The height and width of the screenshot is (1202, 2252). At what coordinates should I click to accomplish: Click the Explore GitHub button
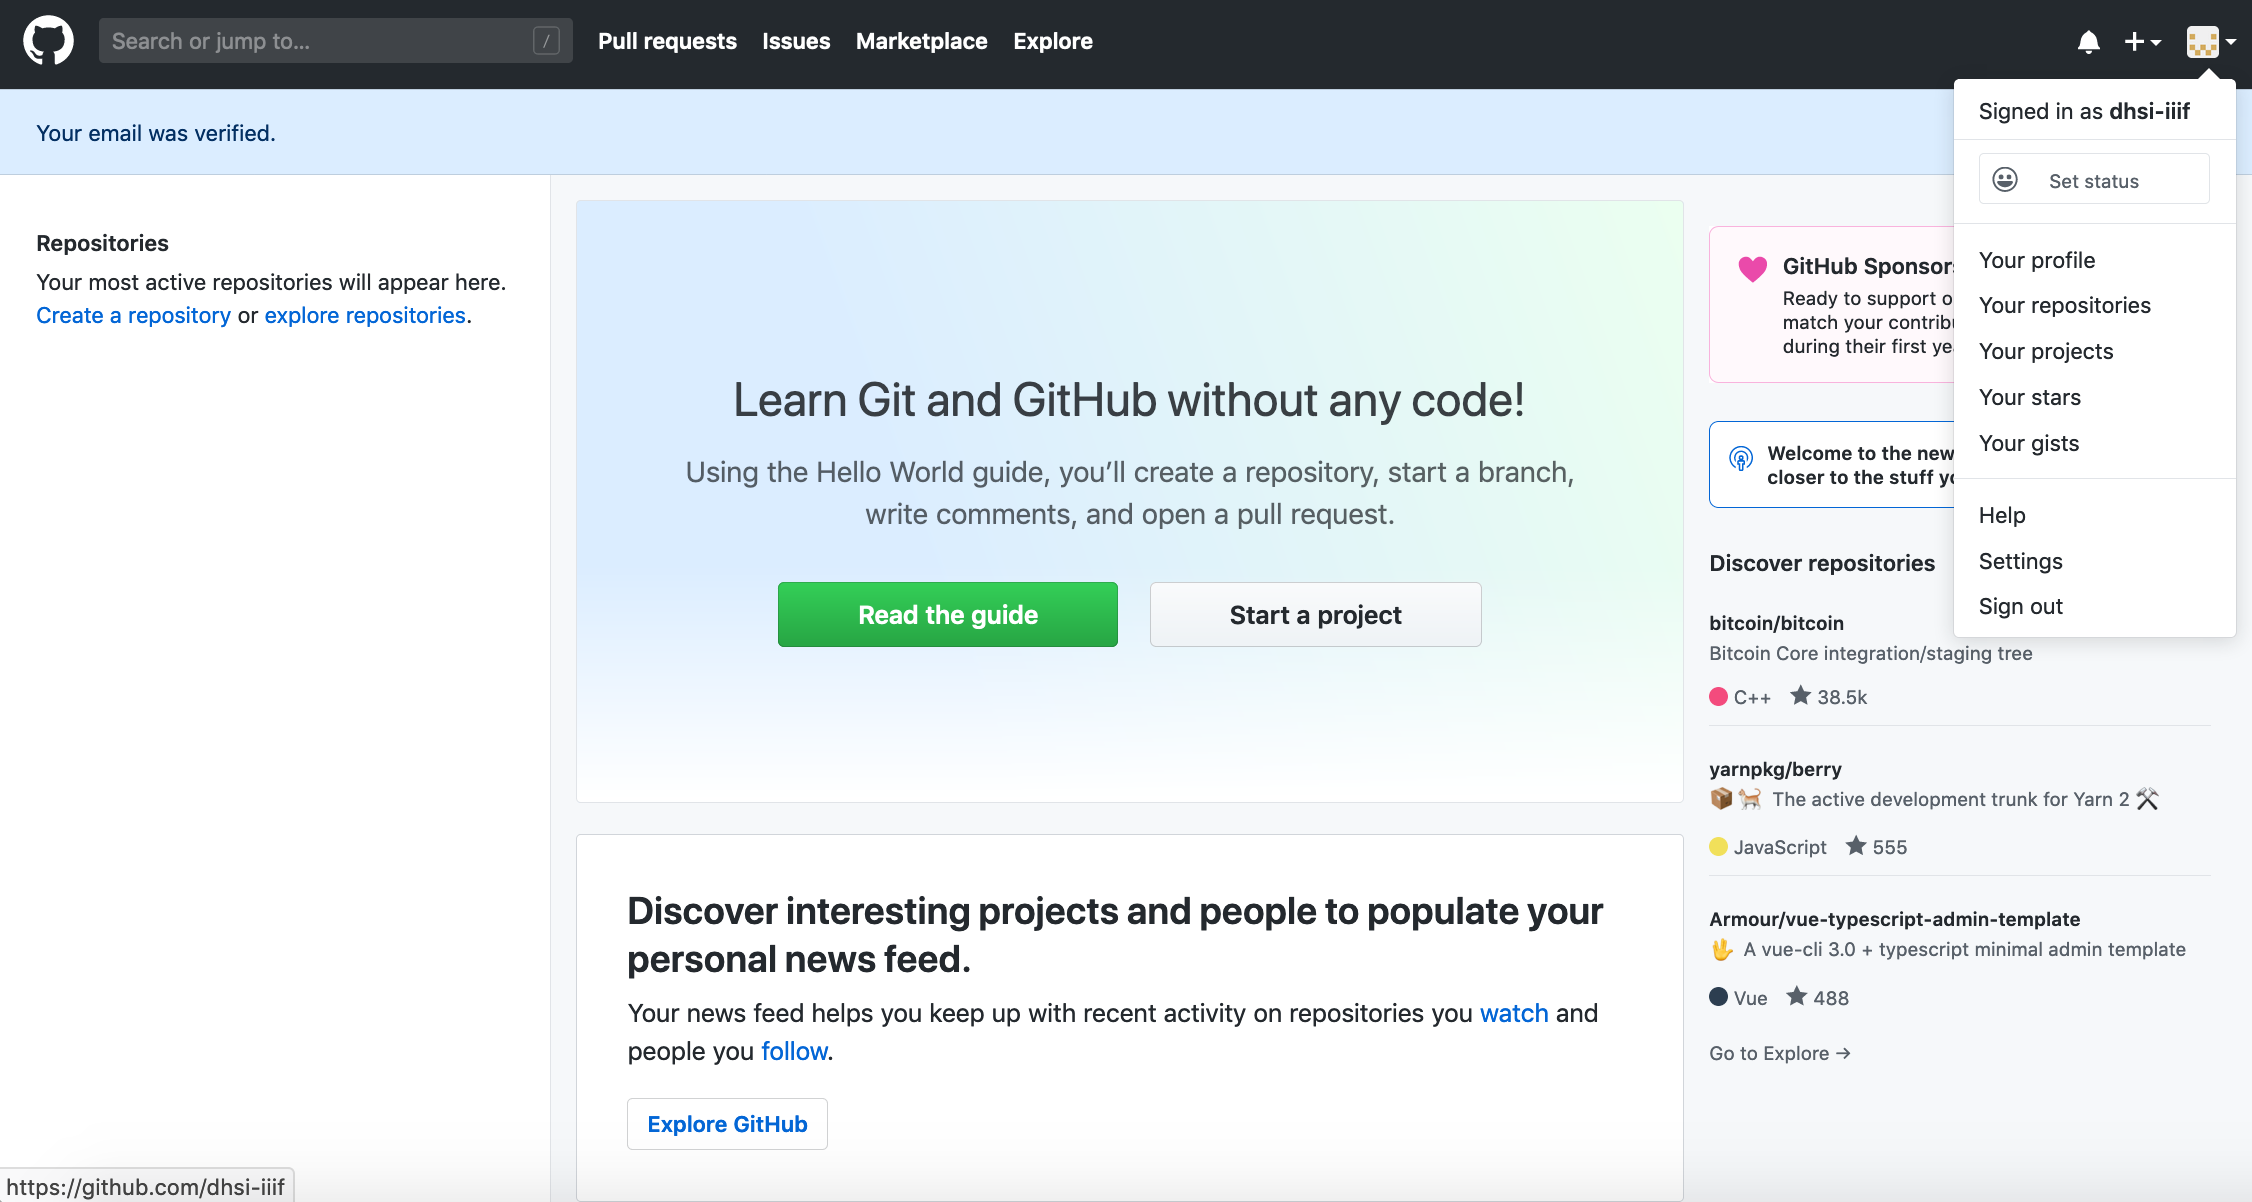[x=727, y=1124]
